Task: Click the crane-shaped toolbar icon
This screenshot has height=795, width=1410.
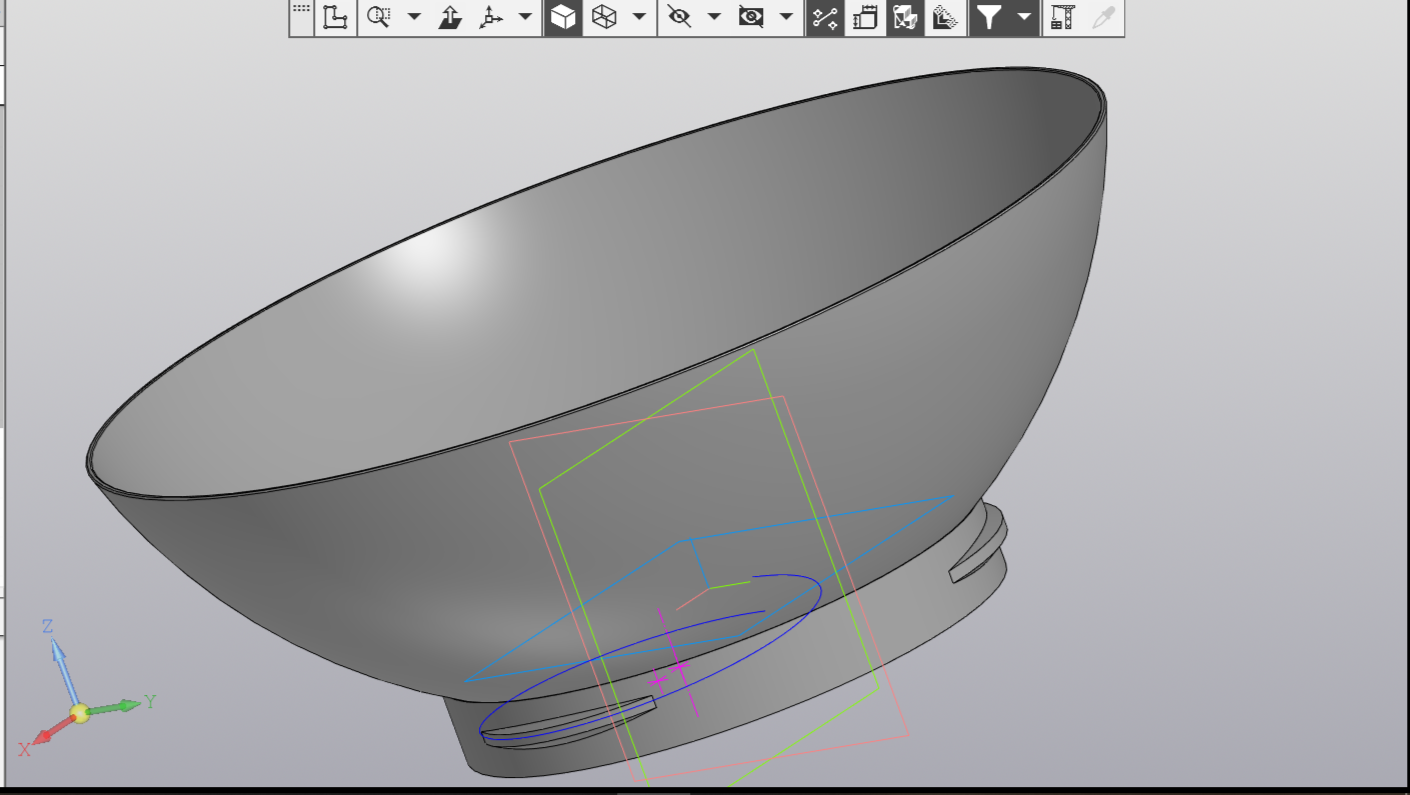Action: tap(1062, 17)
